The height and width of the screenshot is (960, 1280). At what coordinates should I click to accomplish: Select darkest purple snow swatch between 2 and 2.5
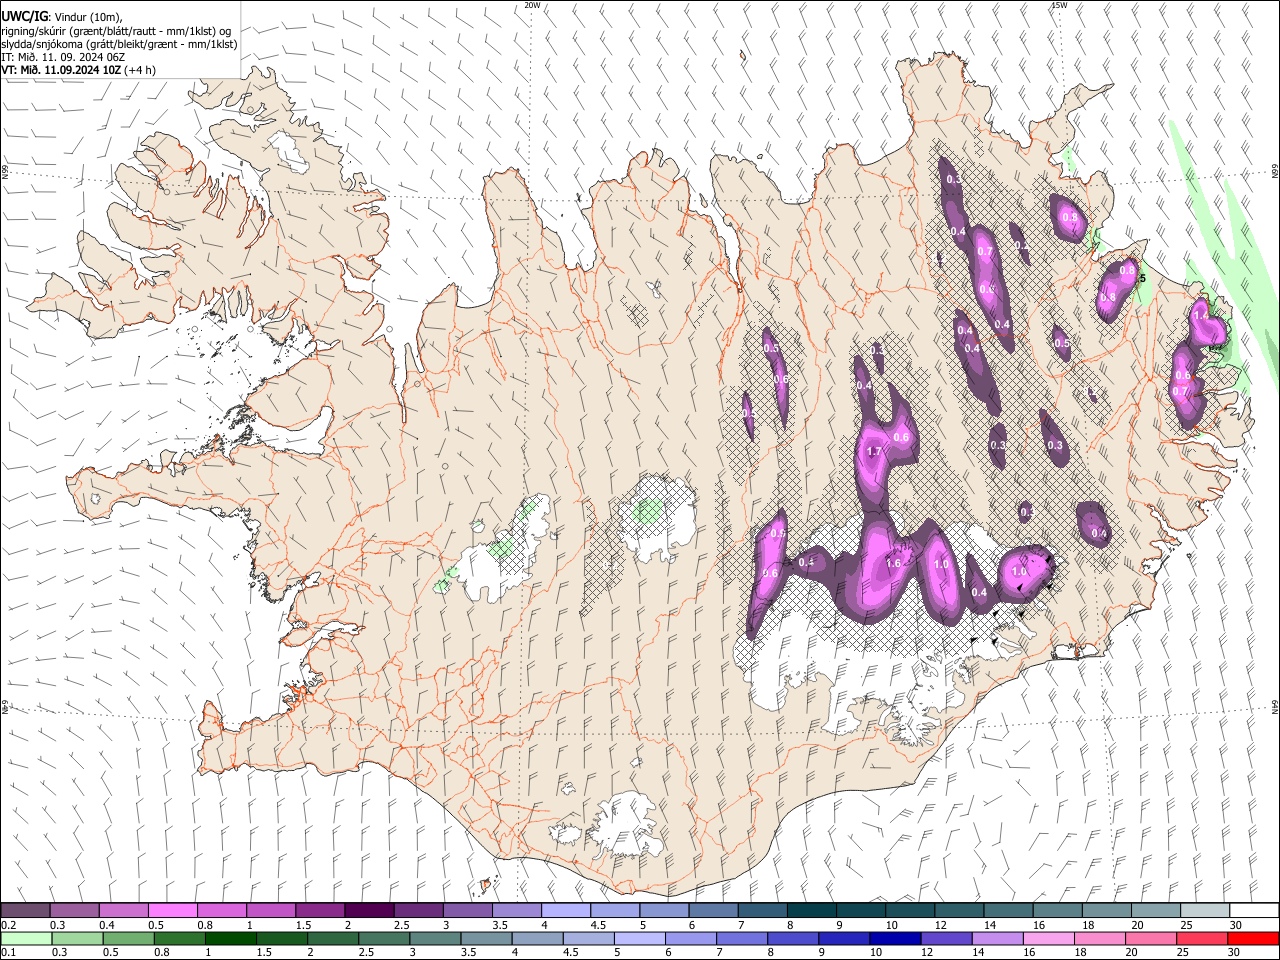369,911
